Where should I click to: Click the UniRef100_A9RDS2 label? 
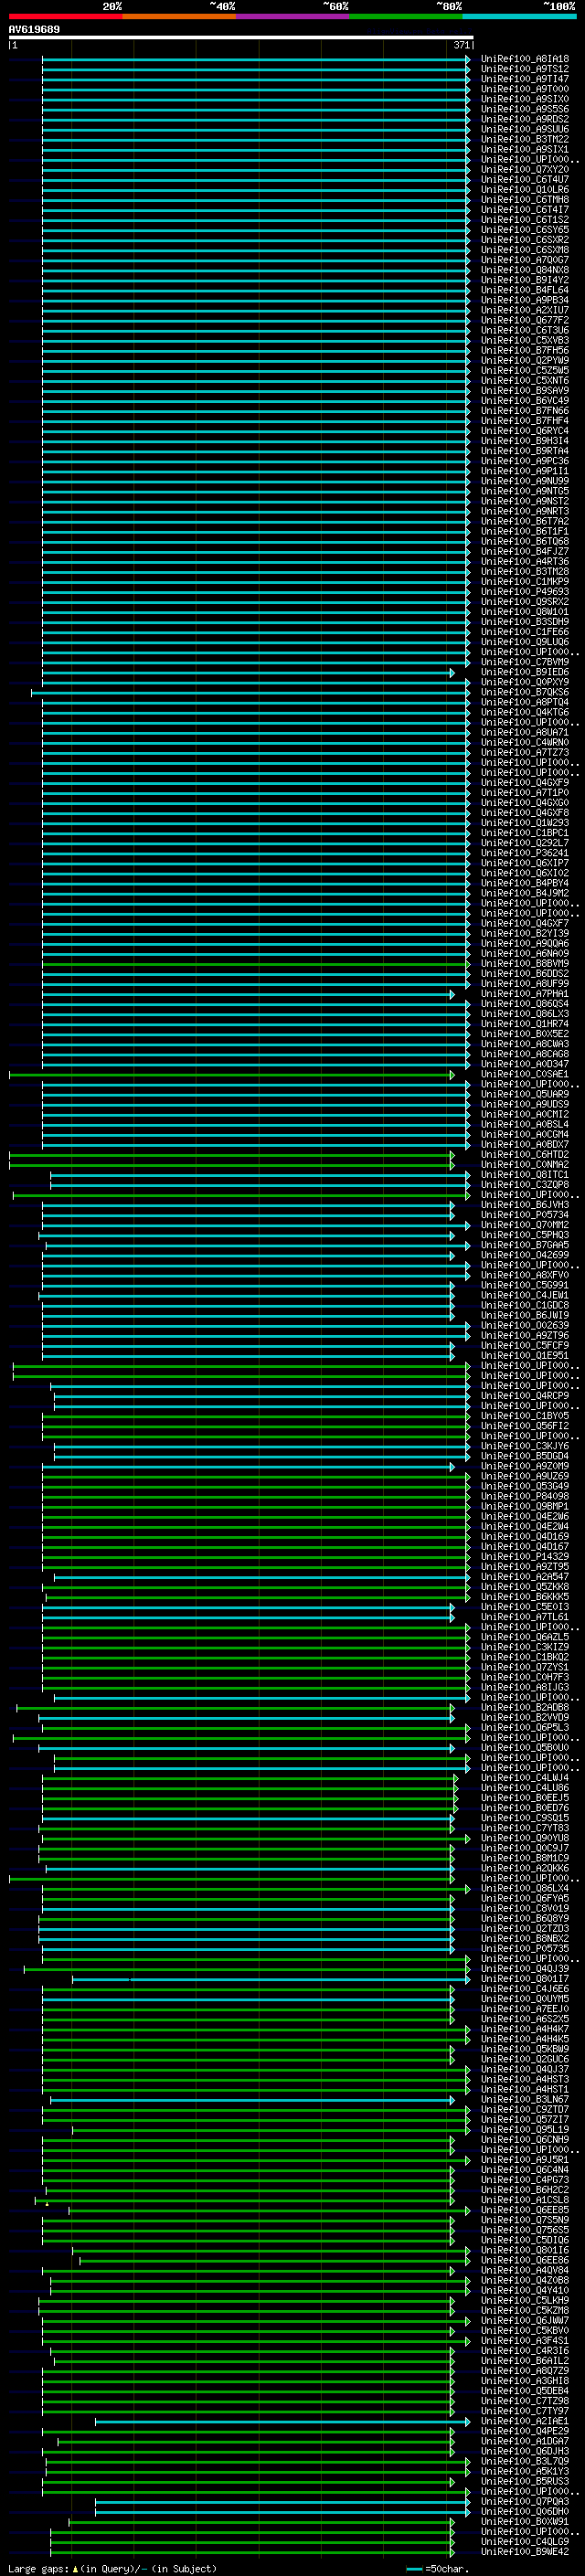click(524, 119)
